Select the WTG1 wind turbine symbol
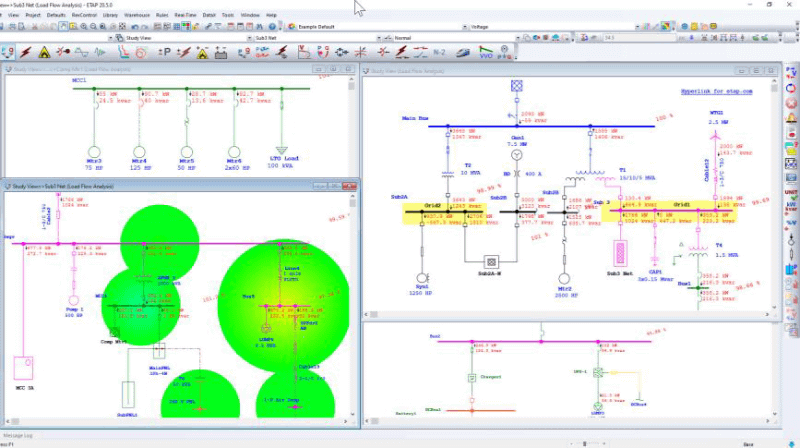This screenshot has height=448, width=800. [x=715, y=136]
